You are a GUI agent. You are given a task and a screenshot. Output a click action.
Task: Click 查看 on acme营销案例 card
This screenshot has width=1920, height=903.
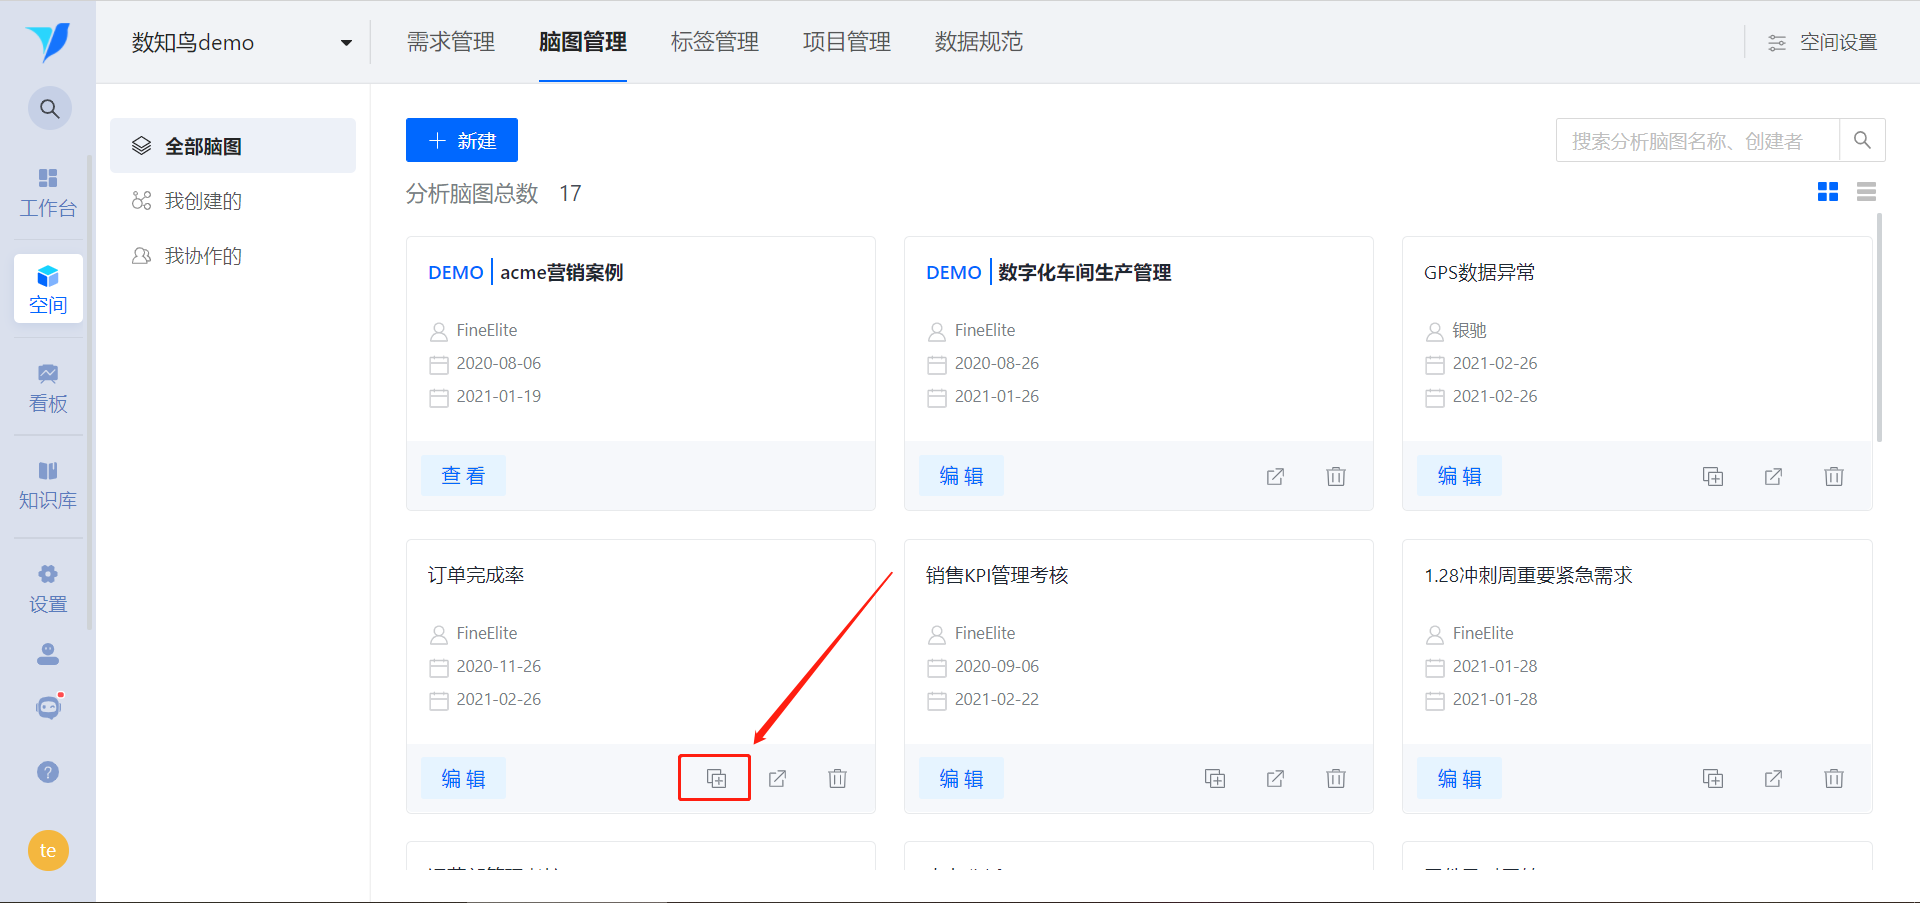click(463, 476)
